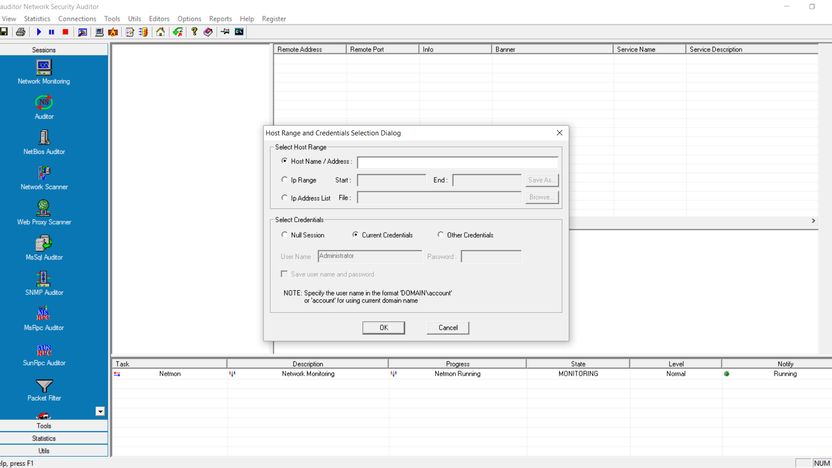
Task: Click the Password input field
Action: pyautogui.click(x=491, y=256)
